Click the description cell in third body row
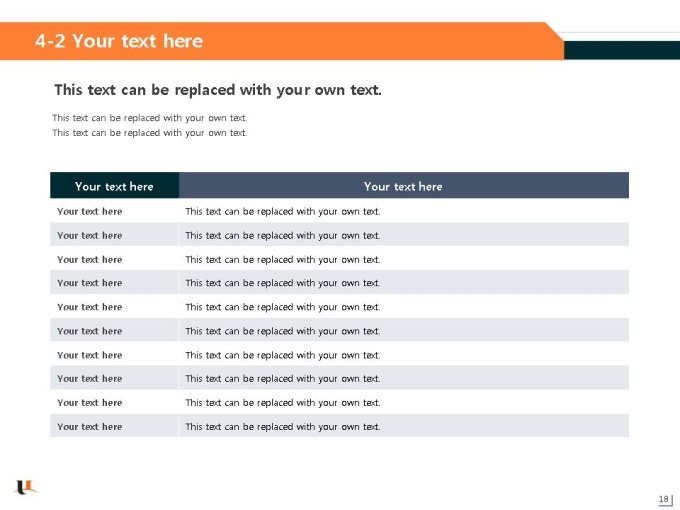 click(404, 259)
